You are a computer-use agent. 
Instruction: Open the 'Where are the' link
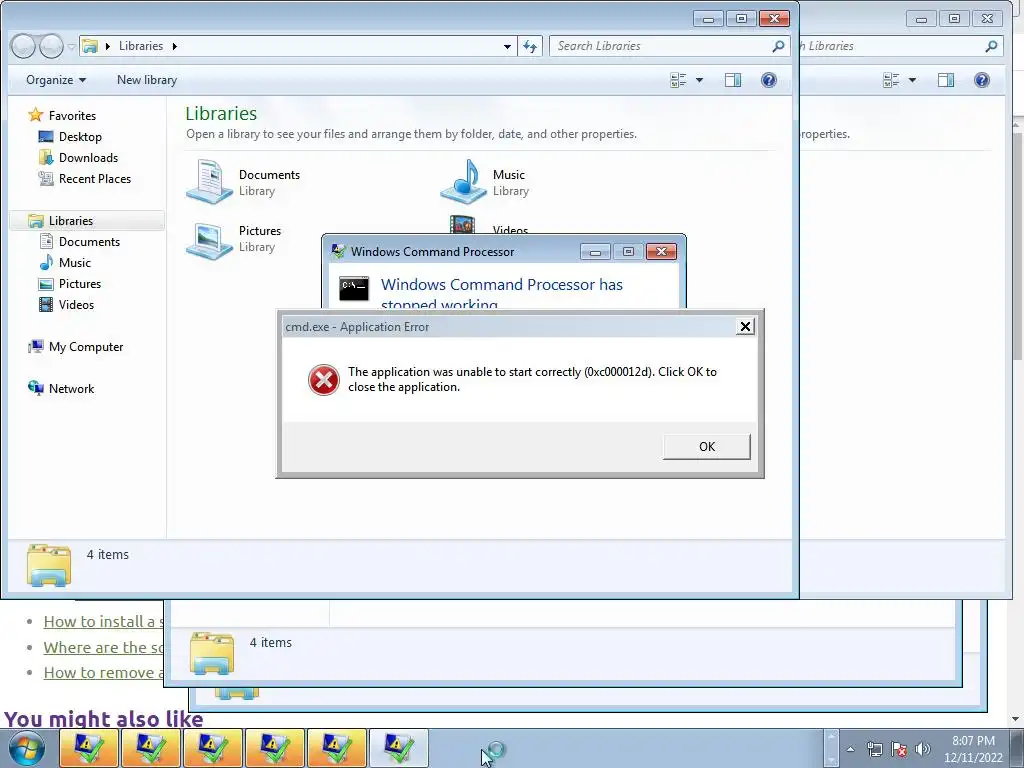pos(103,647)
